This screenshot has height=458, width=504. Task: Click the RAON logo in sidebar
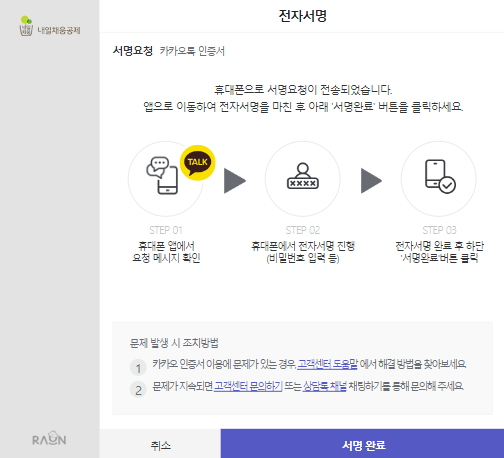[49, 438]
